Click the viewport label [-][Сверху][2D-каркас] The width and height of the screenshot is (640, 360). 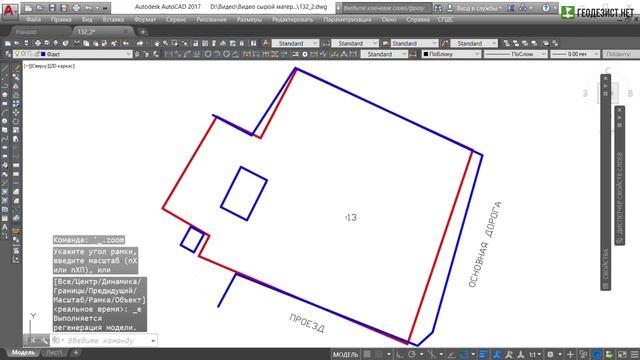49,66
